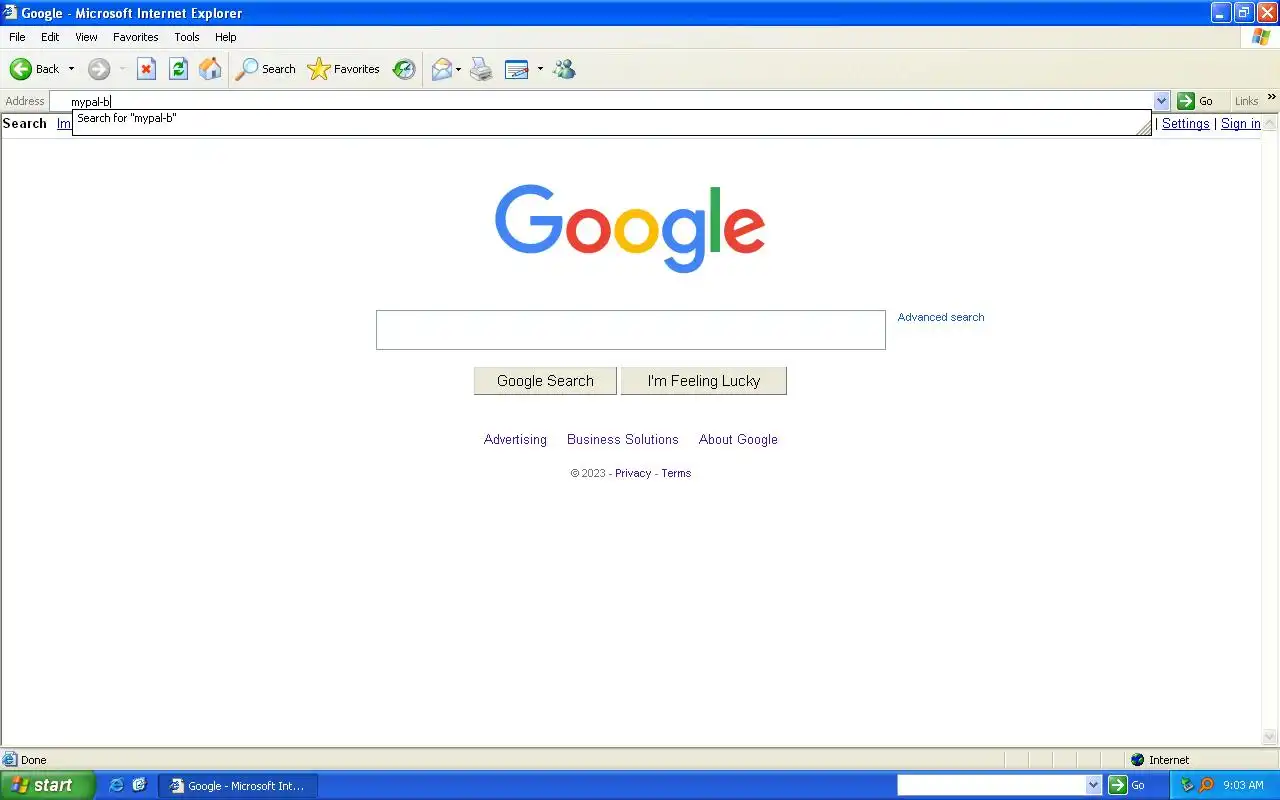Open the Back history dropdown arrow

pyautogui.click(x=71, y=69)
